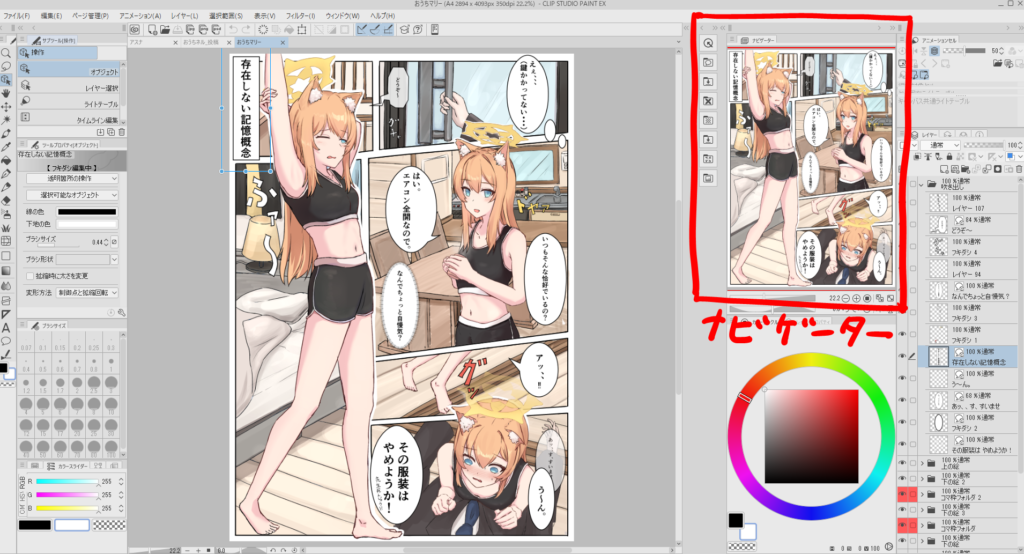Select the 0.07 brush size preset
Image resolution: width=1024 pixels, height=554 pixels.
26,344
